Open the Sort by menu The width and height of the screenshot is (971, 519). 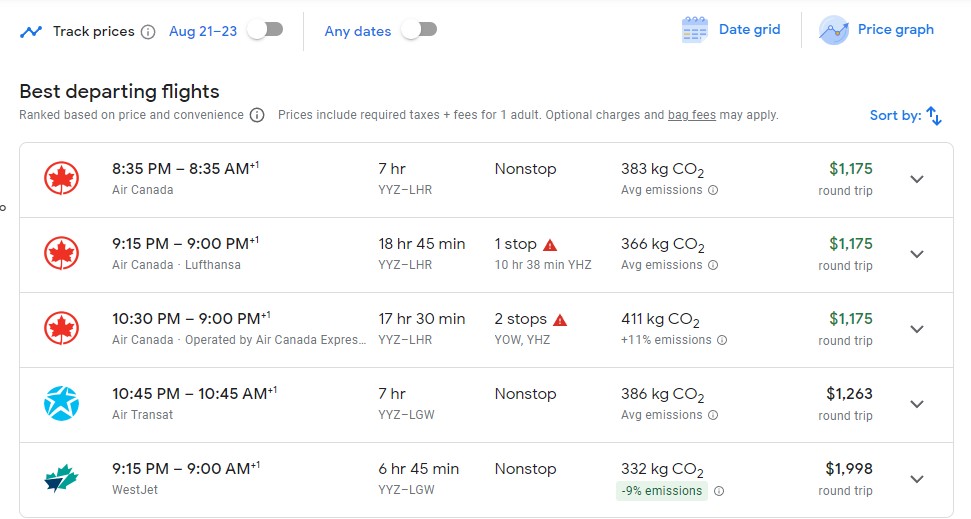pyautogui.click(x=905, y=115)
